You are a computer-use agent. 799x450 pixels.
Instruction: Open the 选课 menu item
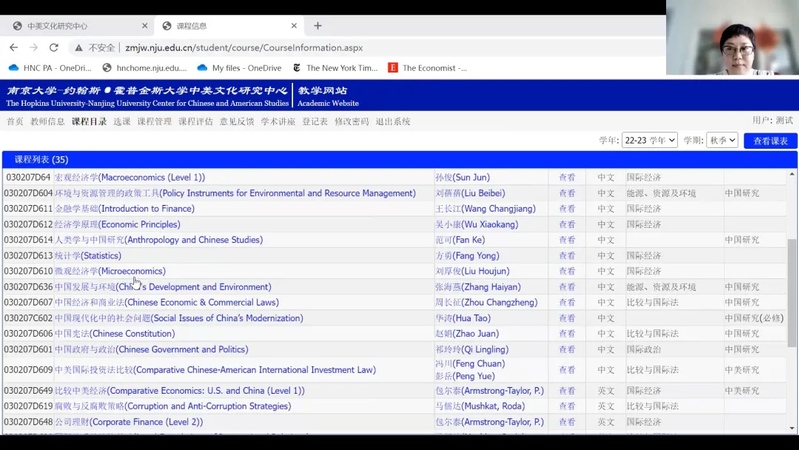point(122,121)
